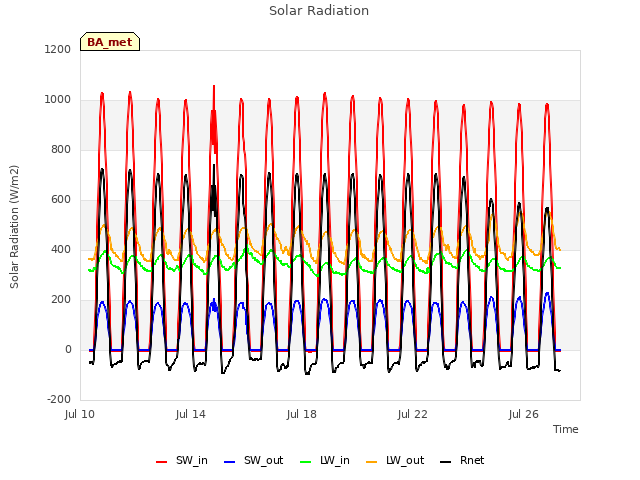Click the tallest red SW_in spike peak
Viewport: 640px width, 480px height.
tap(214, 87)
